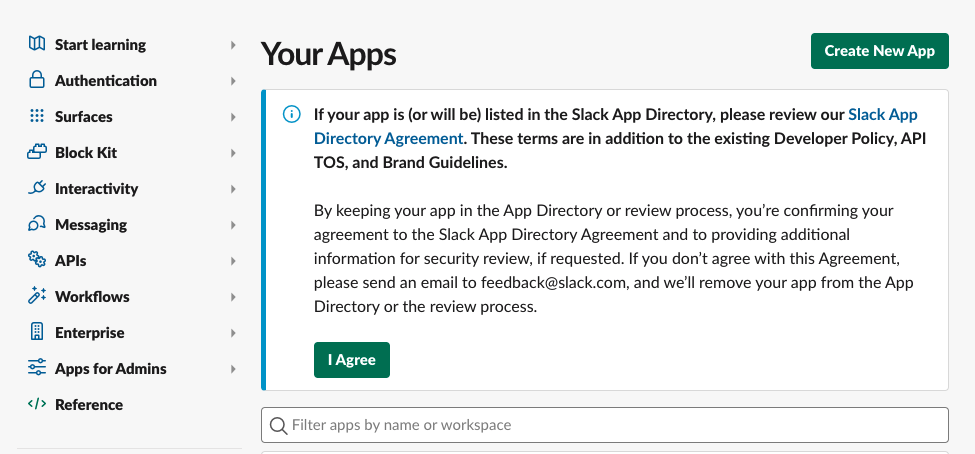This screenshot has width=975, height=454.
Task: Click the magnifier icon in the filter box
Action: pyautogui.click(x=279, y=425)
